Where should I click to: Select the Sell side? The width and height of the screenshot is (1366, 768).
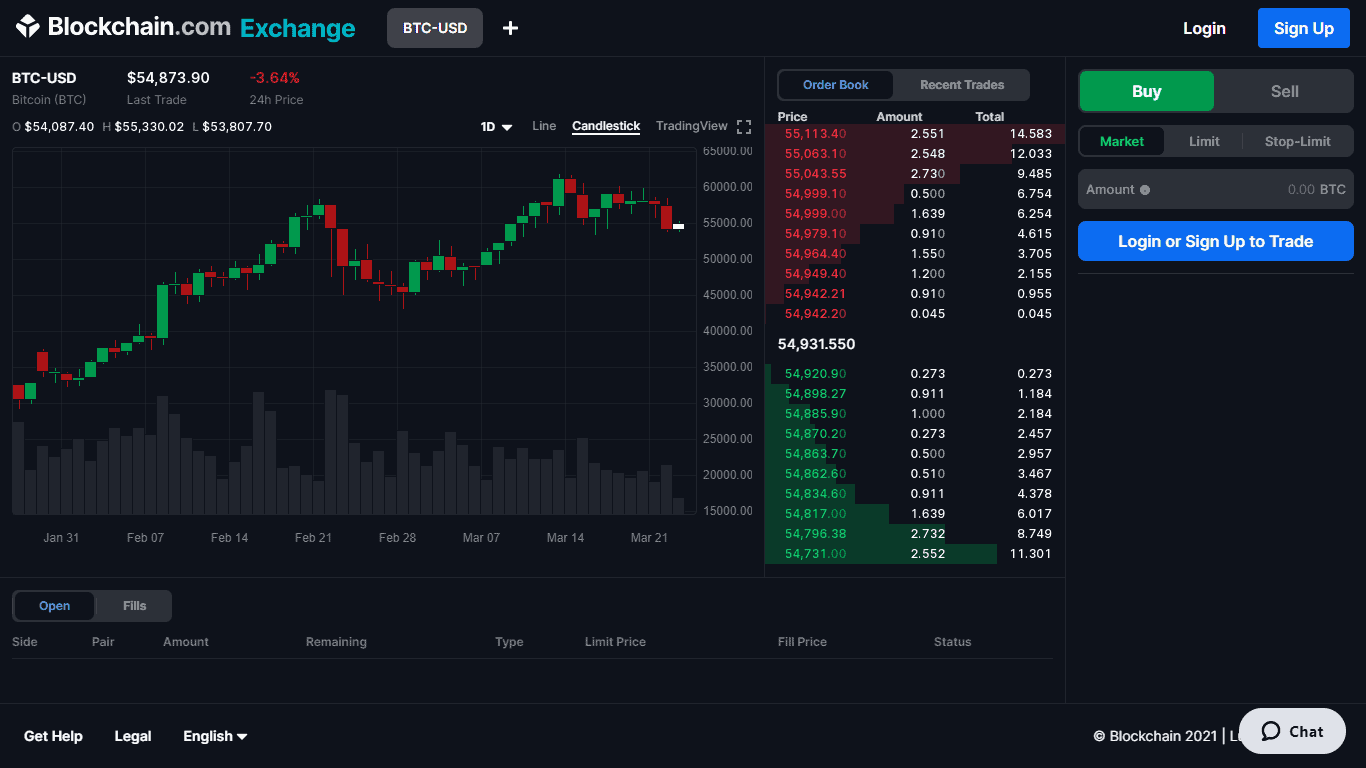click(x=1283, y=91)
